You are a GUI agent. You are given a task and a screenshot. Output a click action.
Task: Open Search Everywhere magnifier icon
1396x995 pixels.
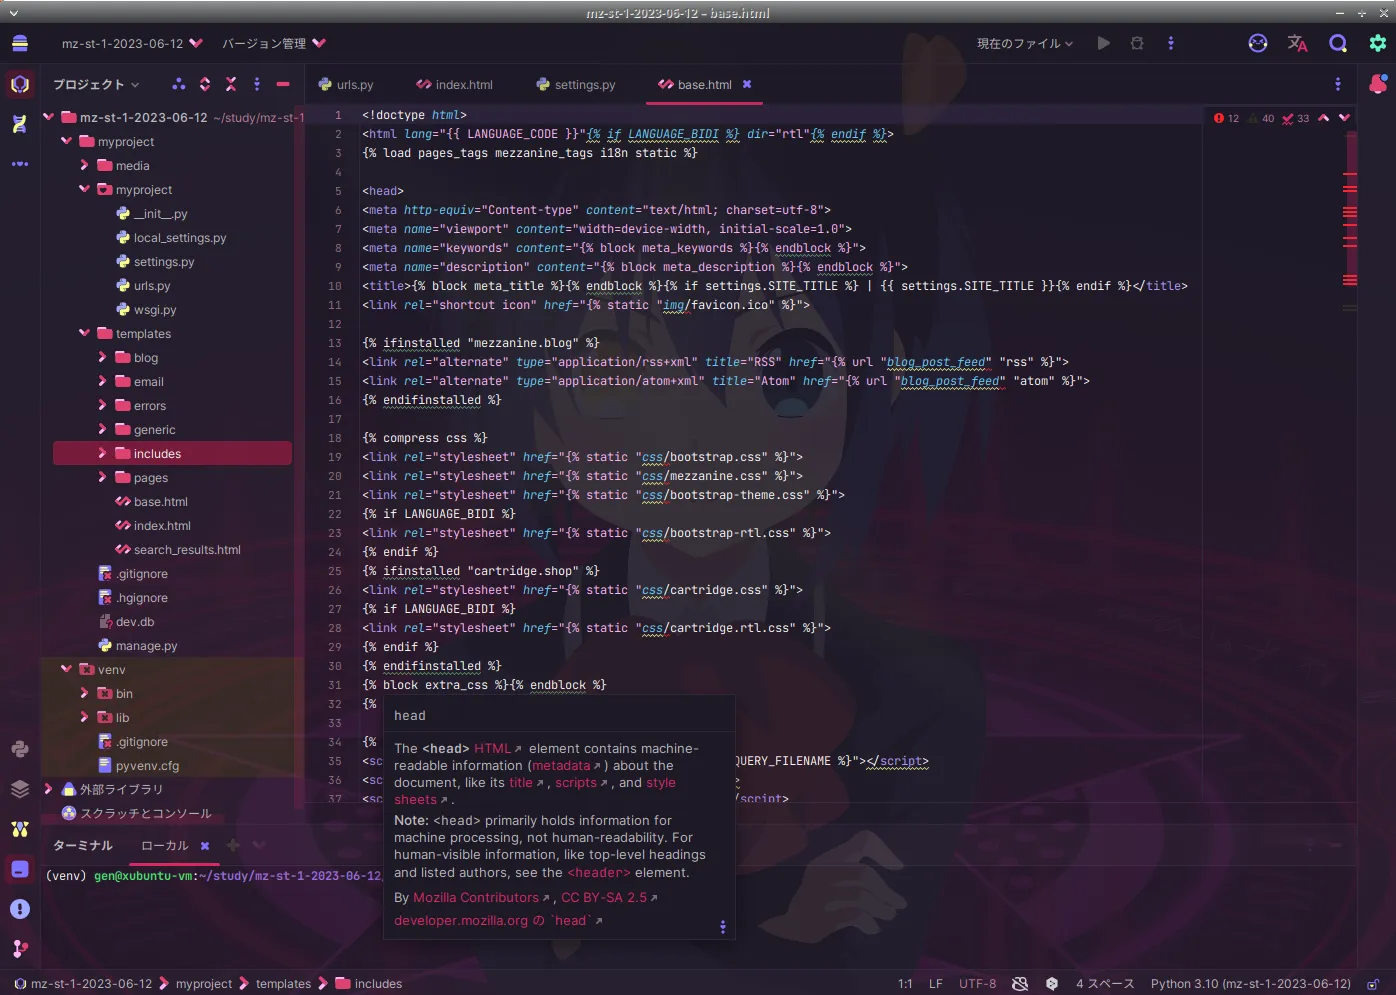pyautogui.click(x=1337, y=43)
